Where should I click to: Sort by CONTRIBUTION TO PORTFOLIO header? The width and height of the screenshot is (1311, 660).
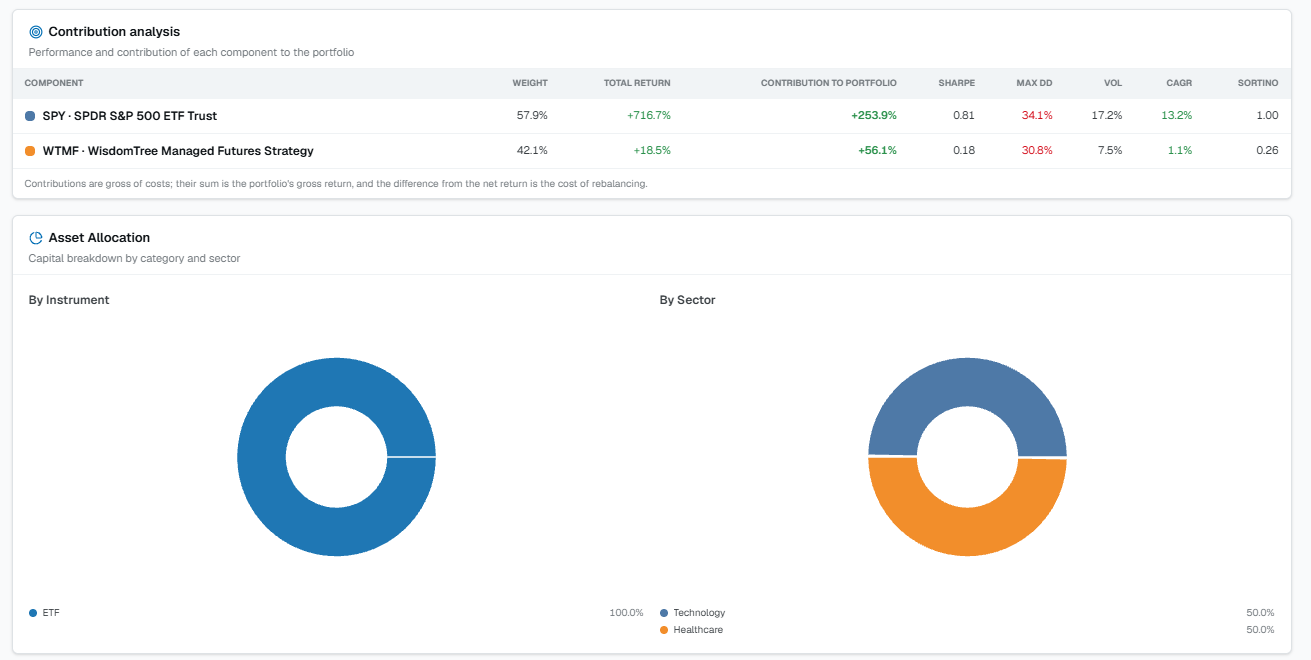click(x=829, y=83)
